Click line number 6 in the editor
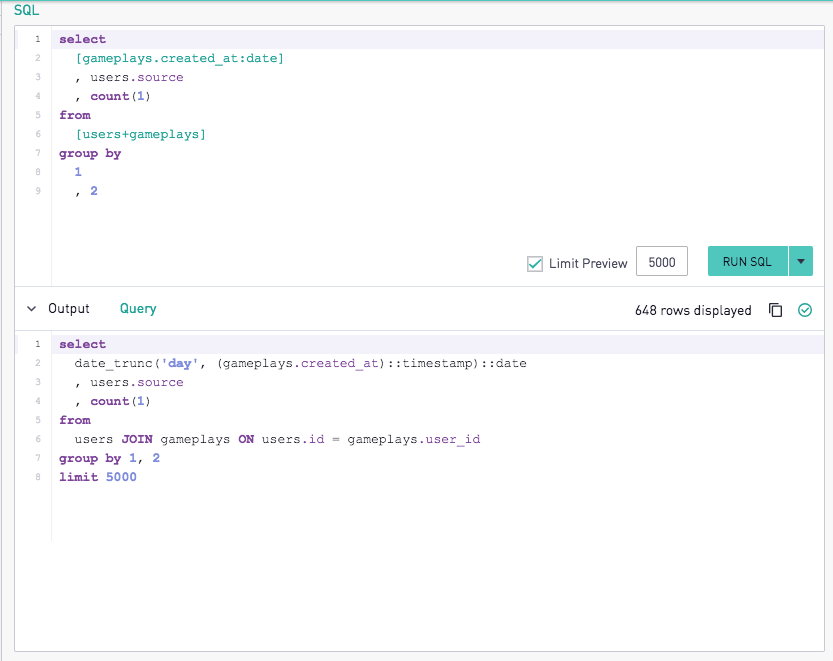Image resolution: width=833 pixels, height=661 pixels. [37, 134]
